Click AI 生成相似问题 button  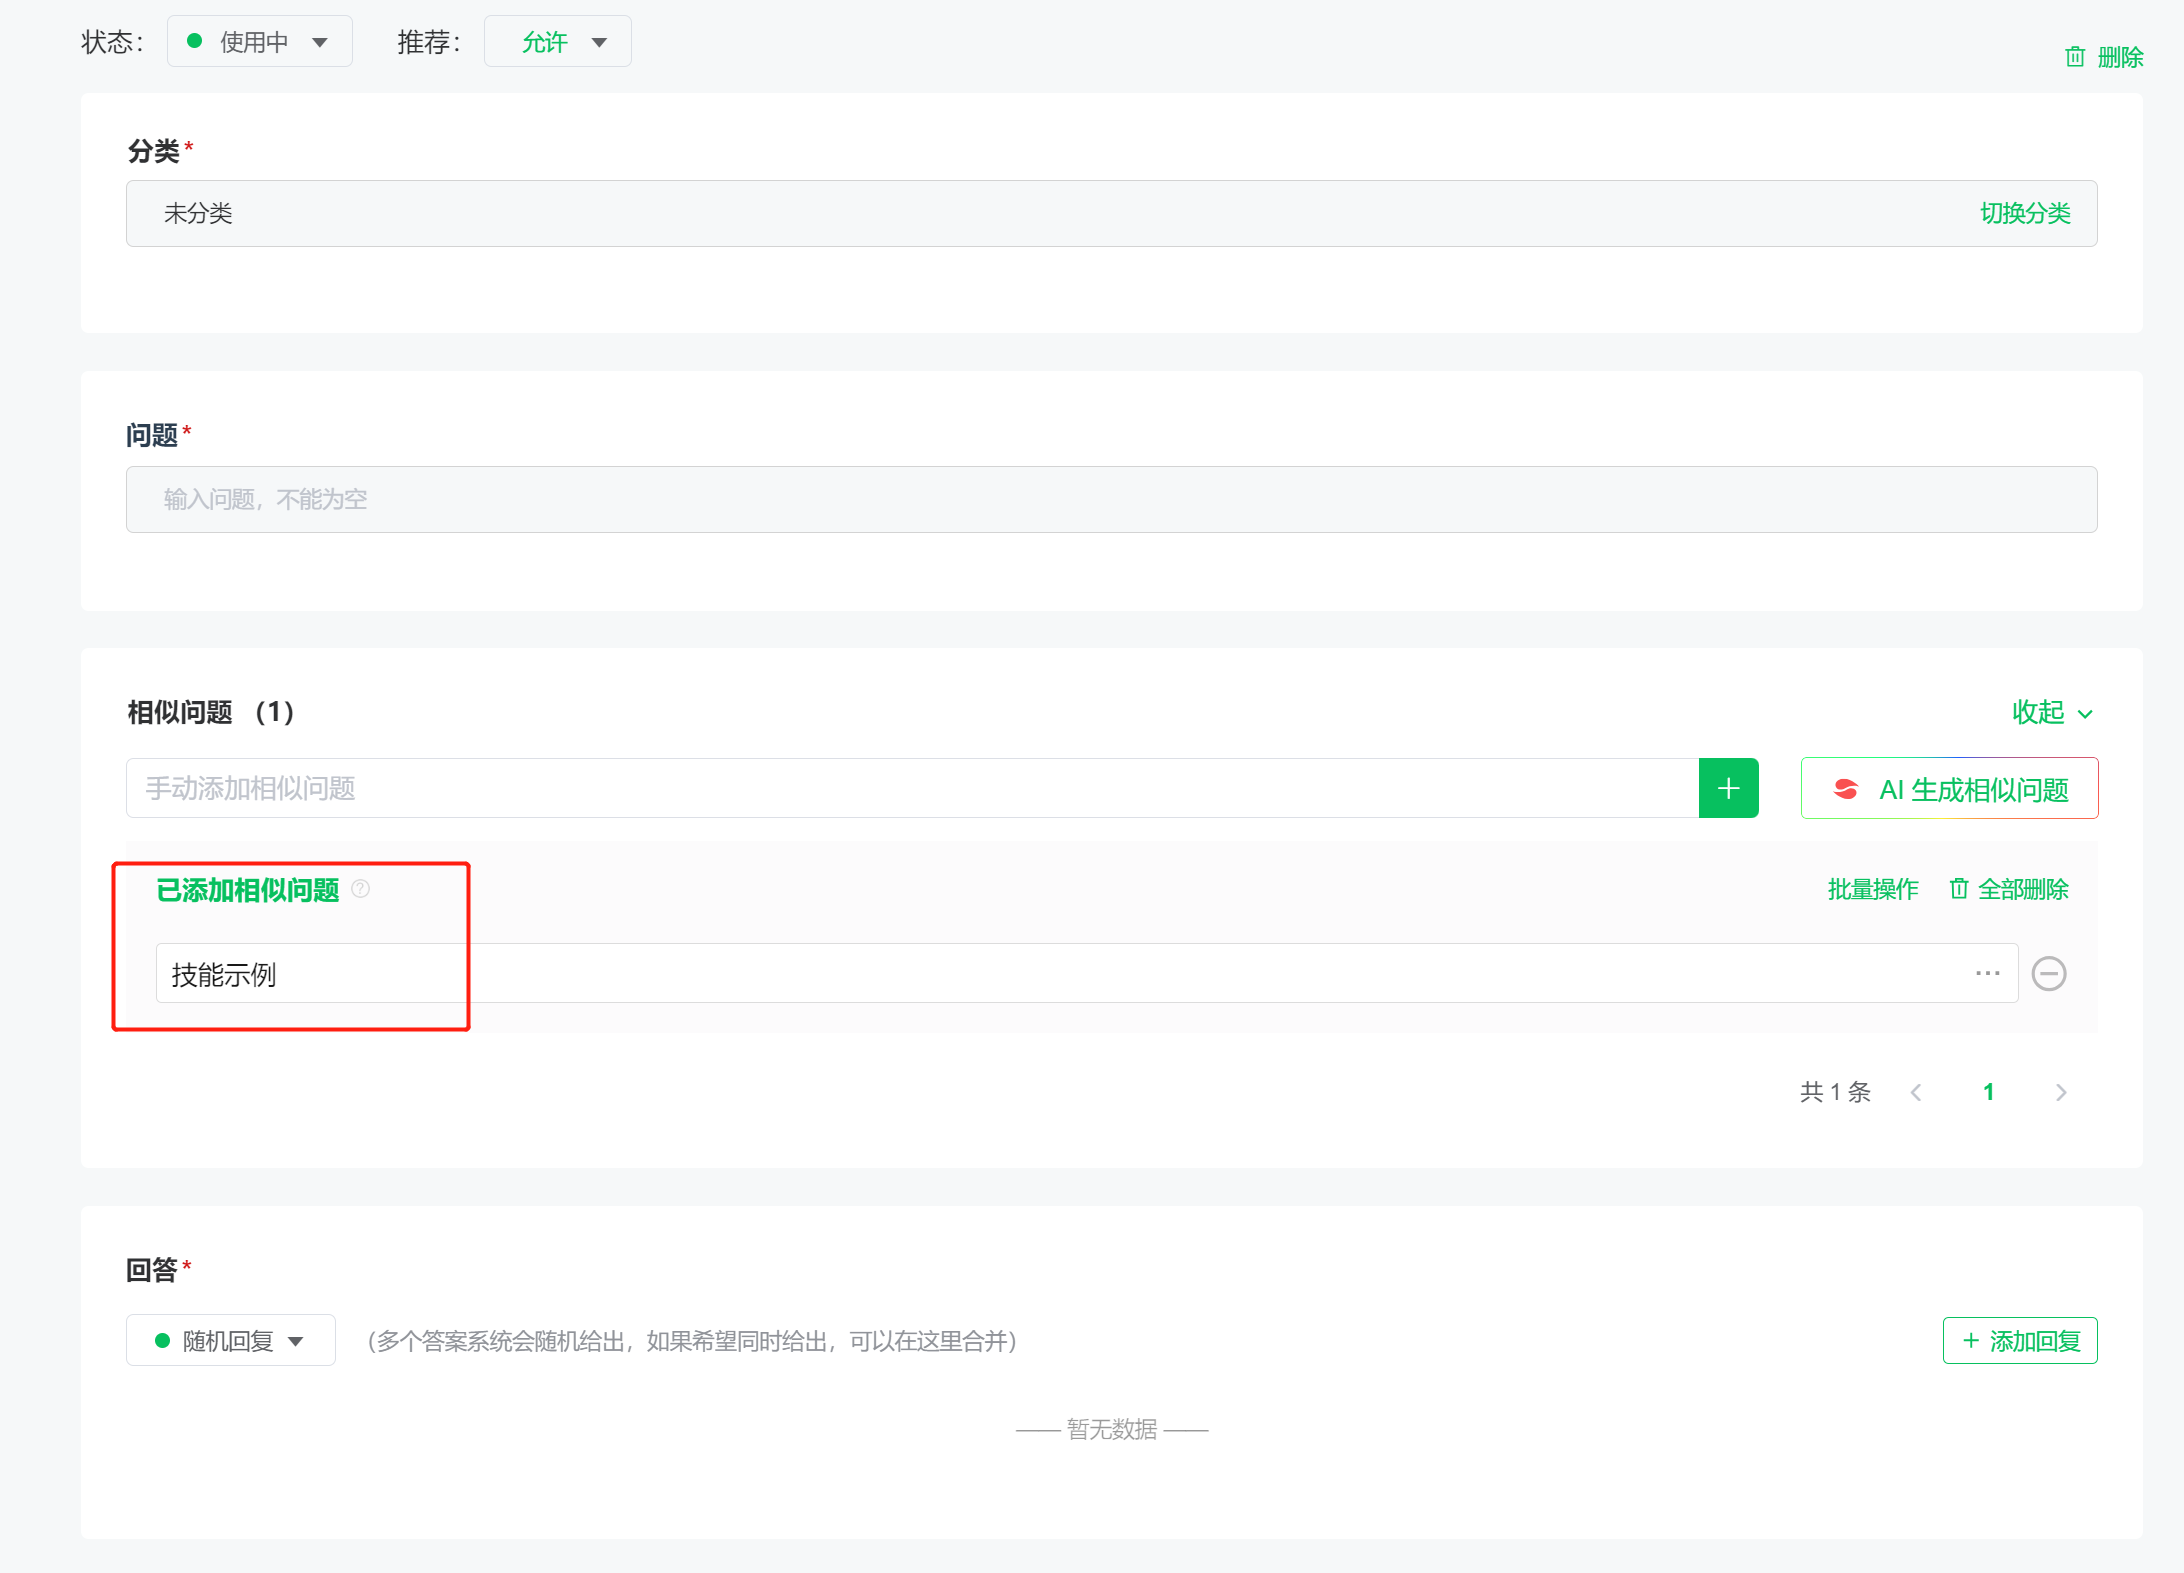pos(1949,789)
